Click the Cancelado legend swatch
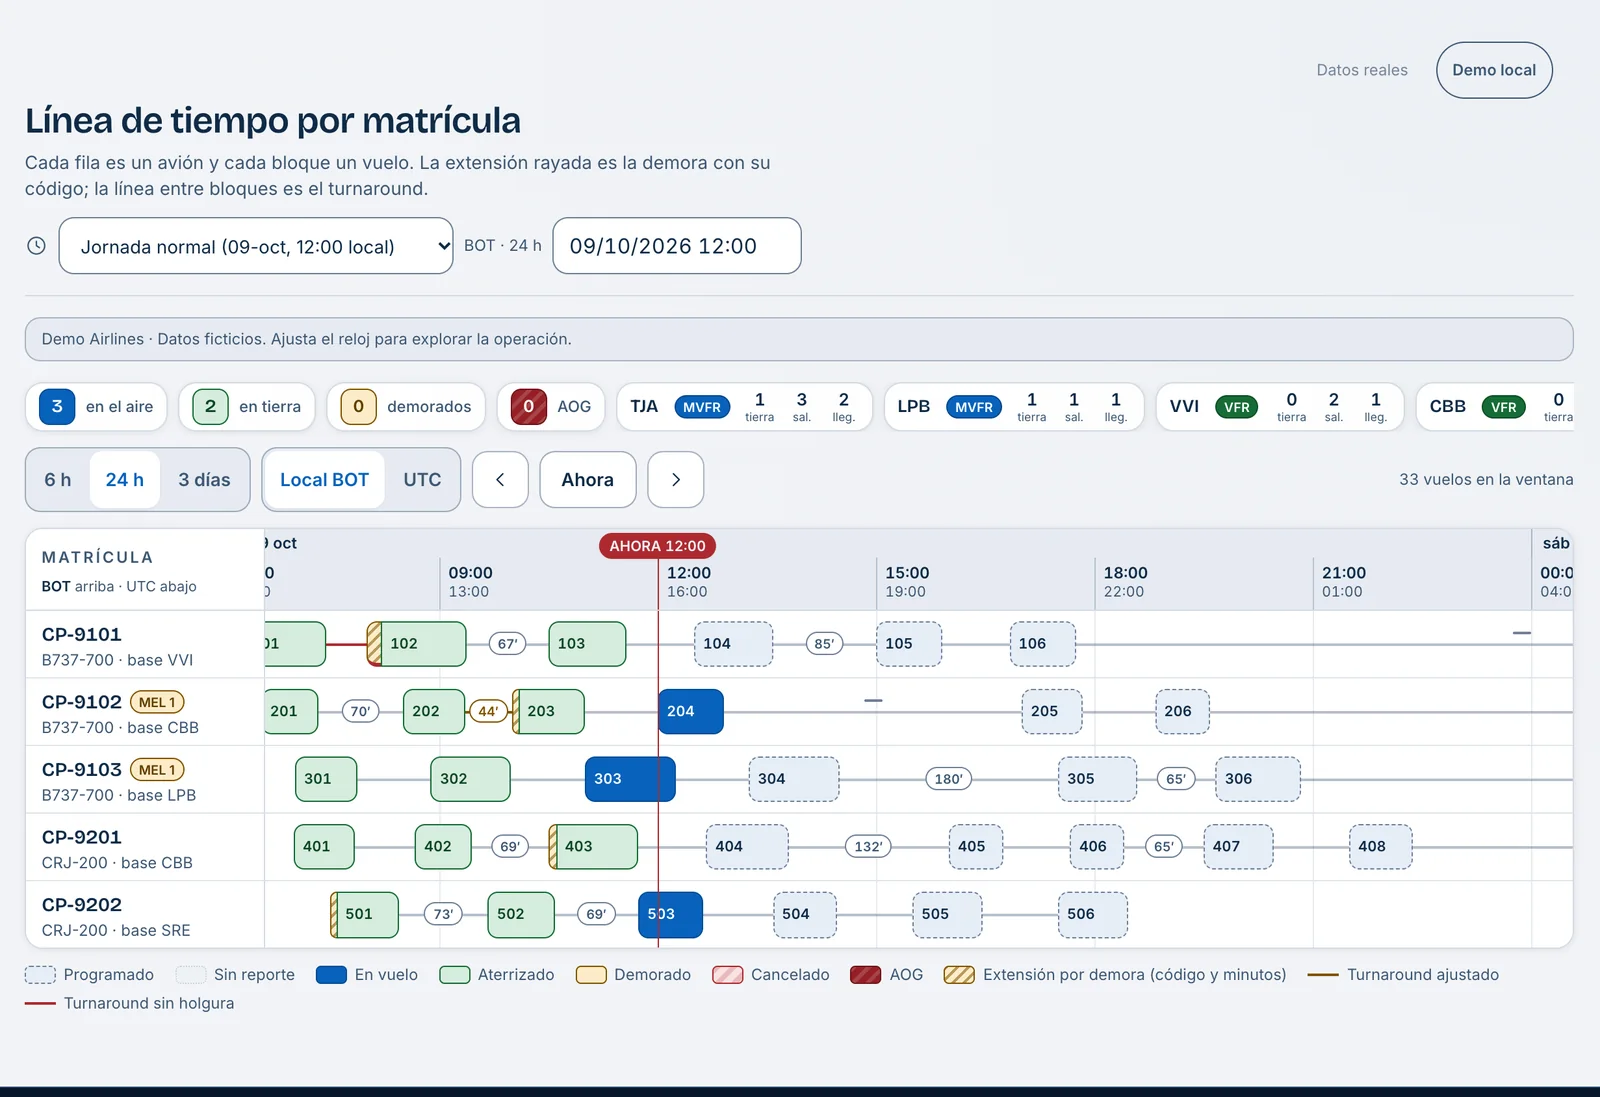1600x1097 pixels. pyautogui.click(x=728, y=975)
